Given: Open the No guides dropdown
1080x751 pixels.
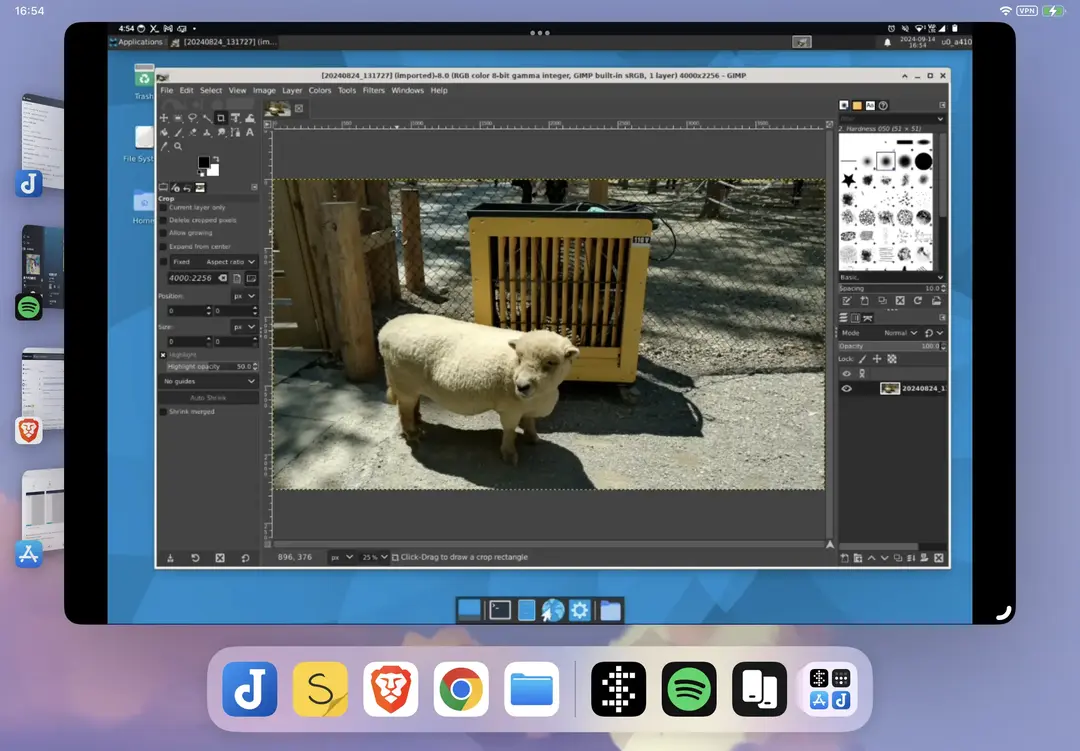Looking at the screenshot, I should click(209, 381).
